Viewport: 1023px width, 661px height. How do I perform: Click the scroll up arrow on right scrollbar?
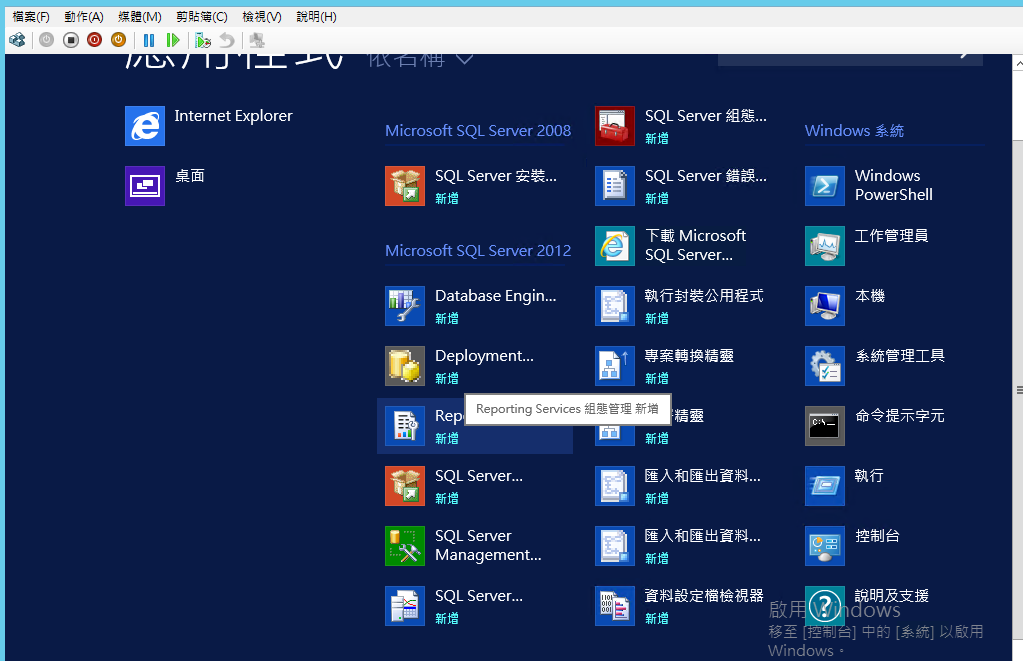(1018, 63)
